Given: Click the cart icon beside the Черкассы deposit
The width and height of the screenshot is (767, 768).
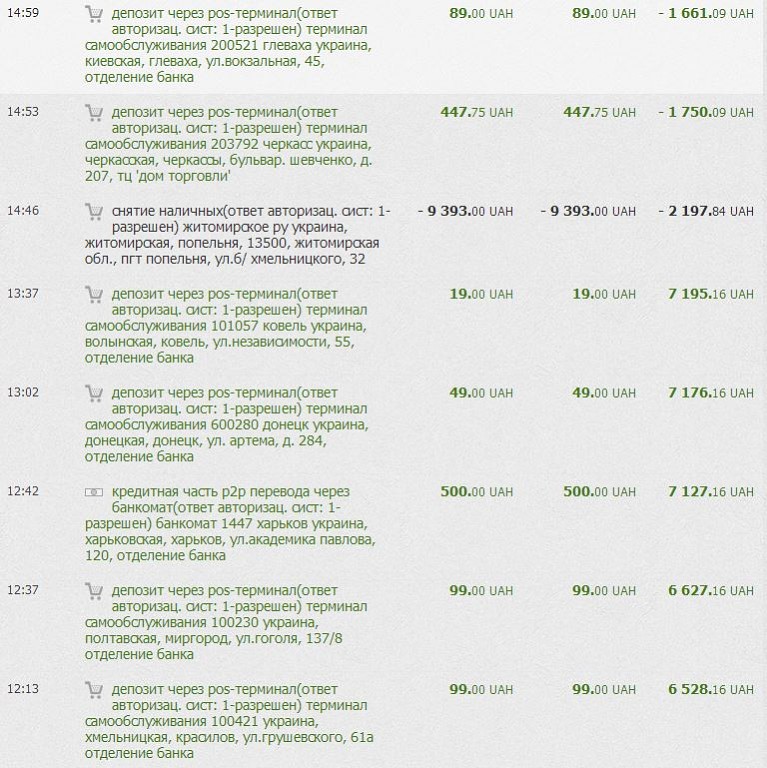Looking at the screenshot, I should [x=95, y=112].
